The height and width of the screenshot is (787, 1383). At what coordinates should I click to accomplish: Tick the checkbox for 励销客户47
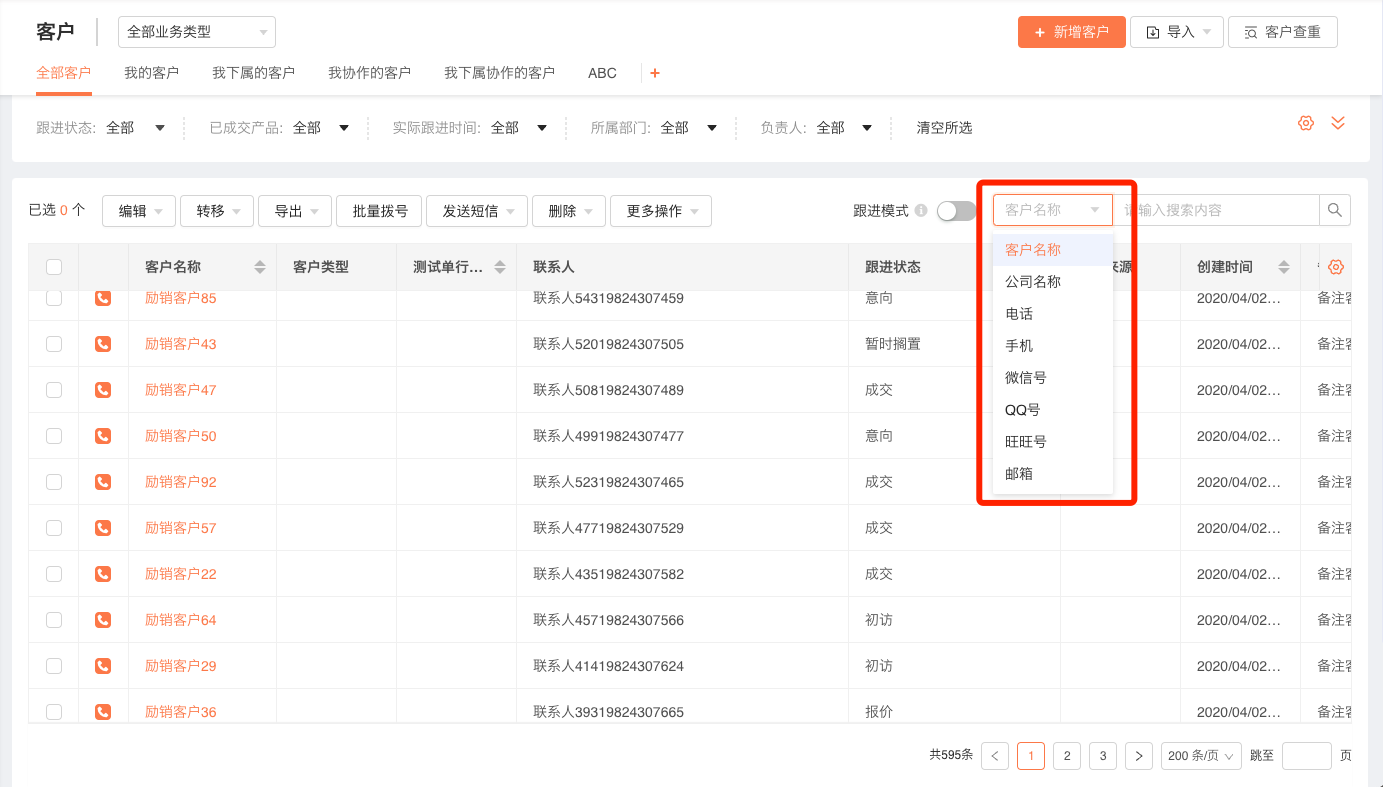coord(54,390)
